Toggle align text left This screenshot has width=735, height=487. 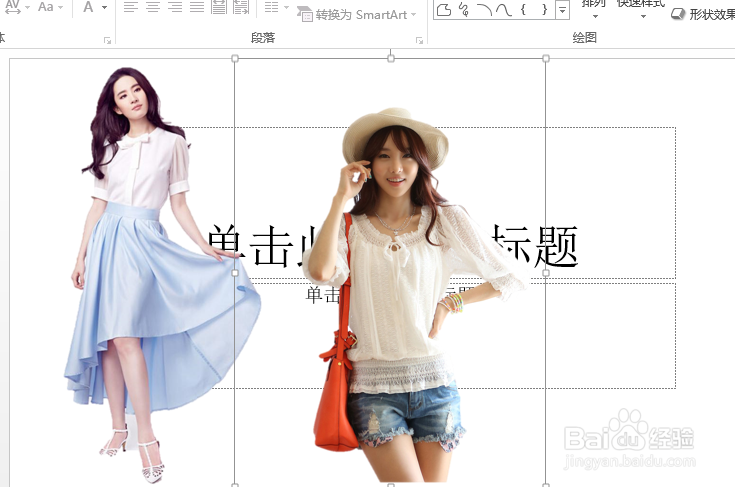(131, 7)
